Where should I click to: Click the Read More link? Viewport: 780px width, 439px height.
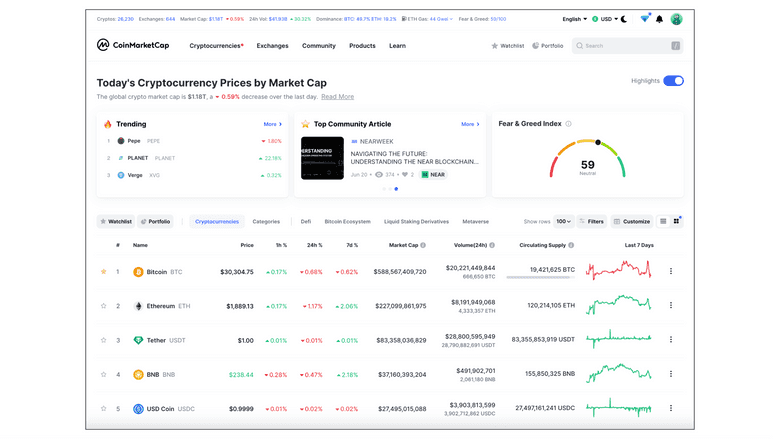(x=337, y=97)
